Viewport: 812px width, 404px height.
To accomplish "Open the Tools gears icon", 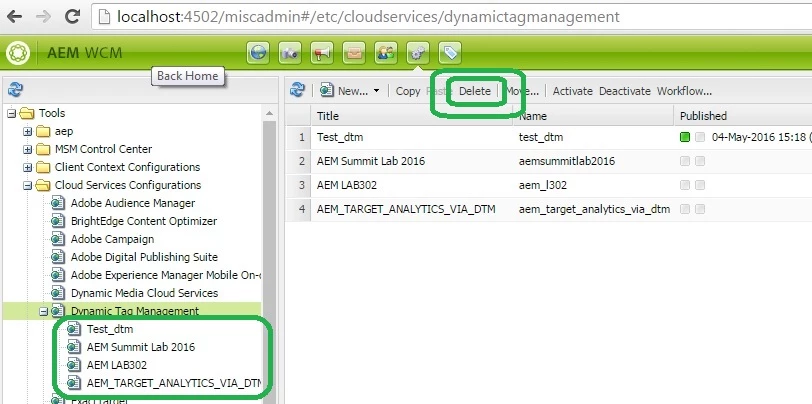I will coord(418,53).
